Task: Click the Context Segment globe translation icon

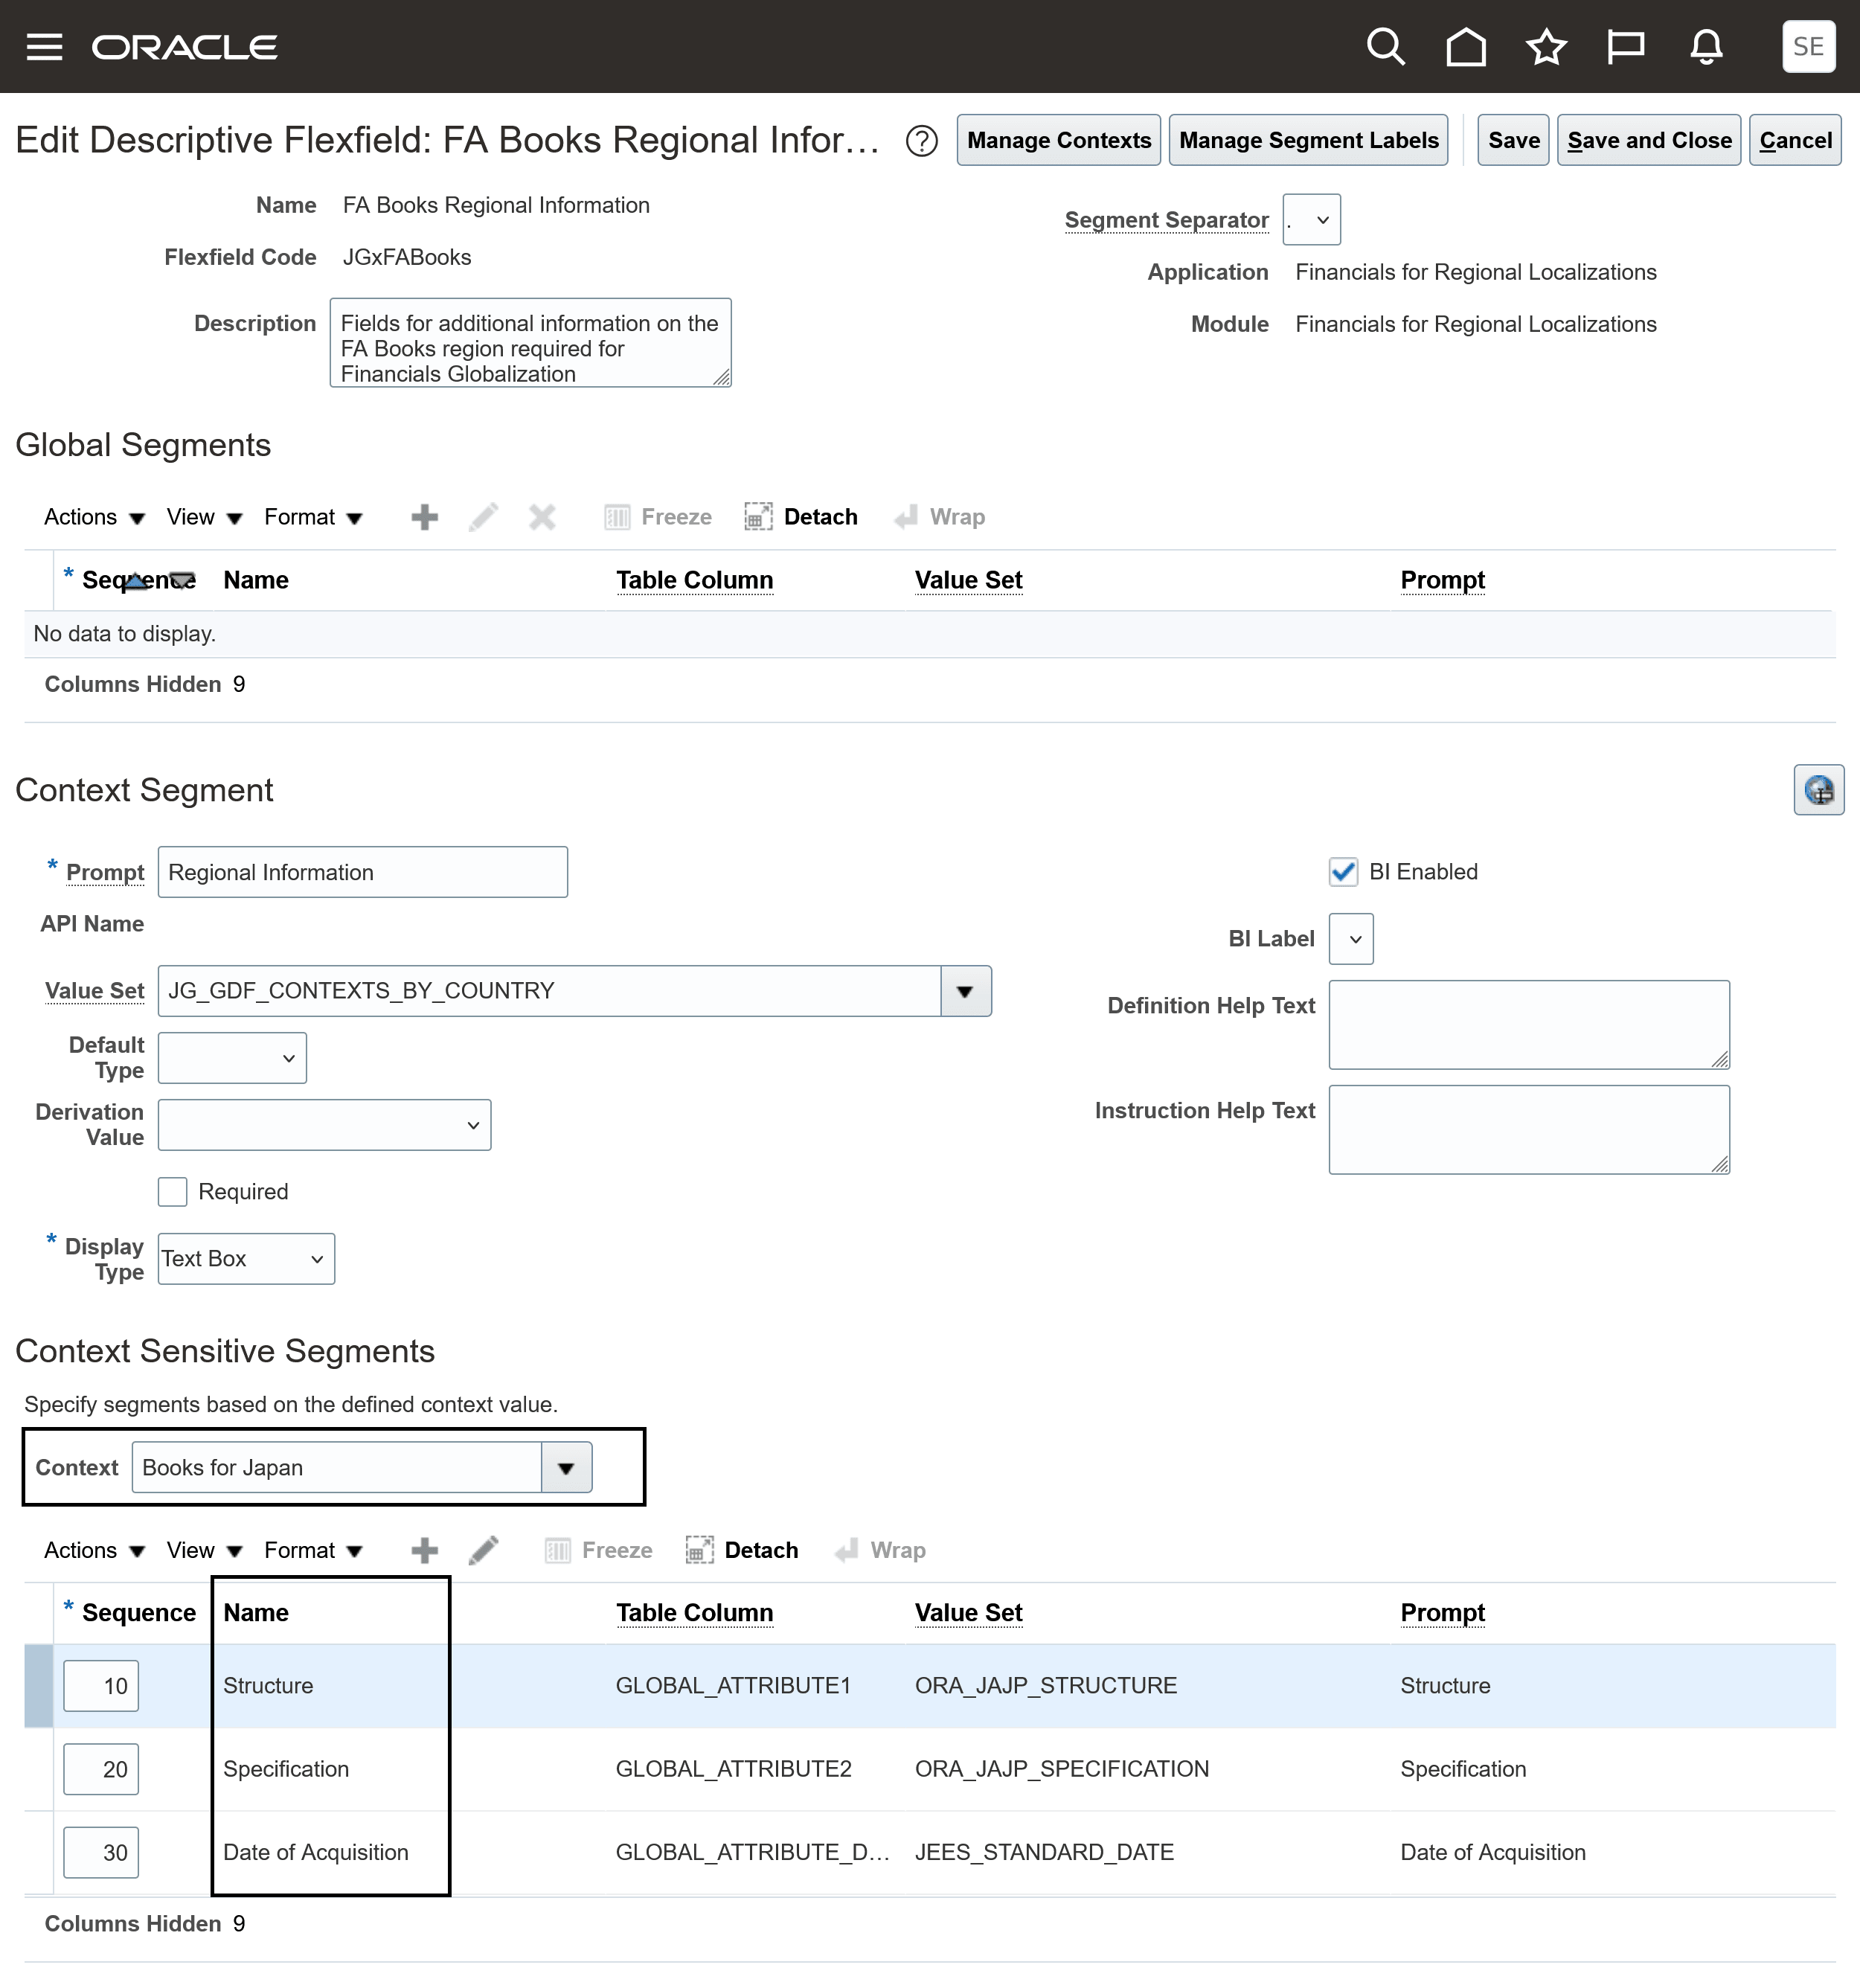Action: pyautogui.click(x=1818, y=790)
